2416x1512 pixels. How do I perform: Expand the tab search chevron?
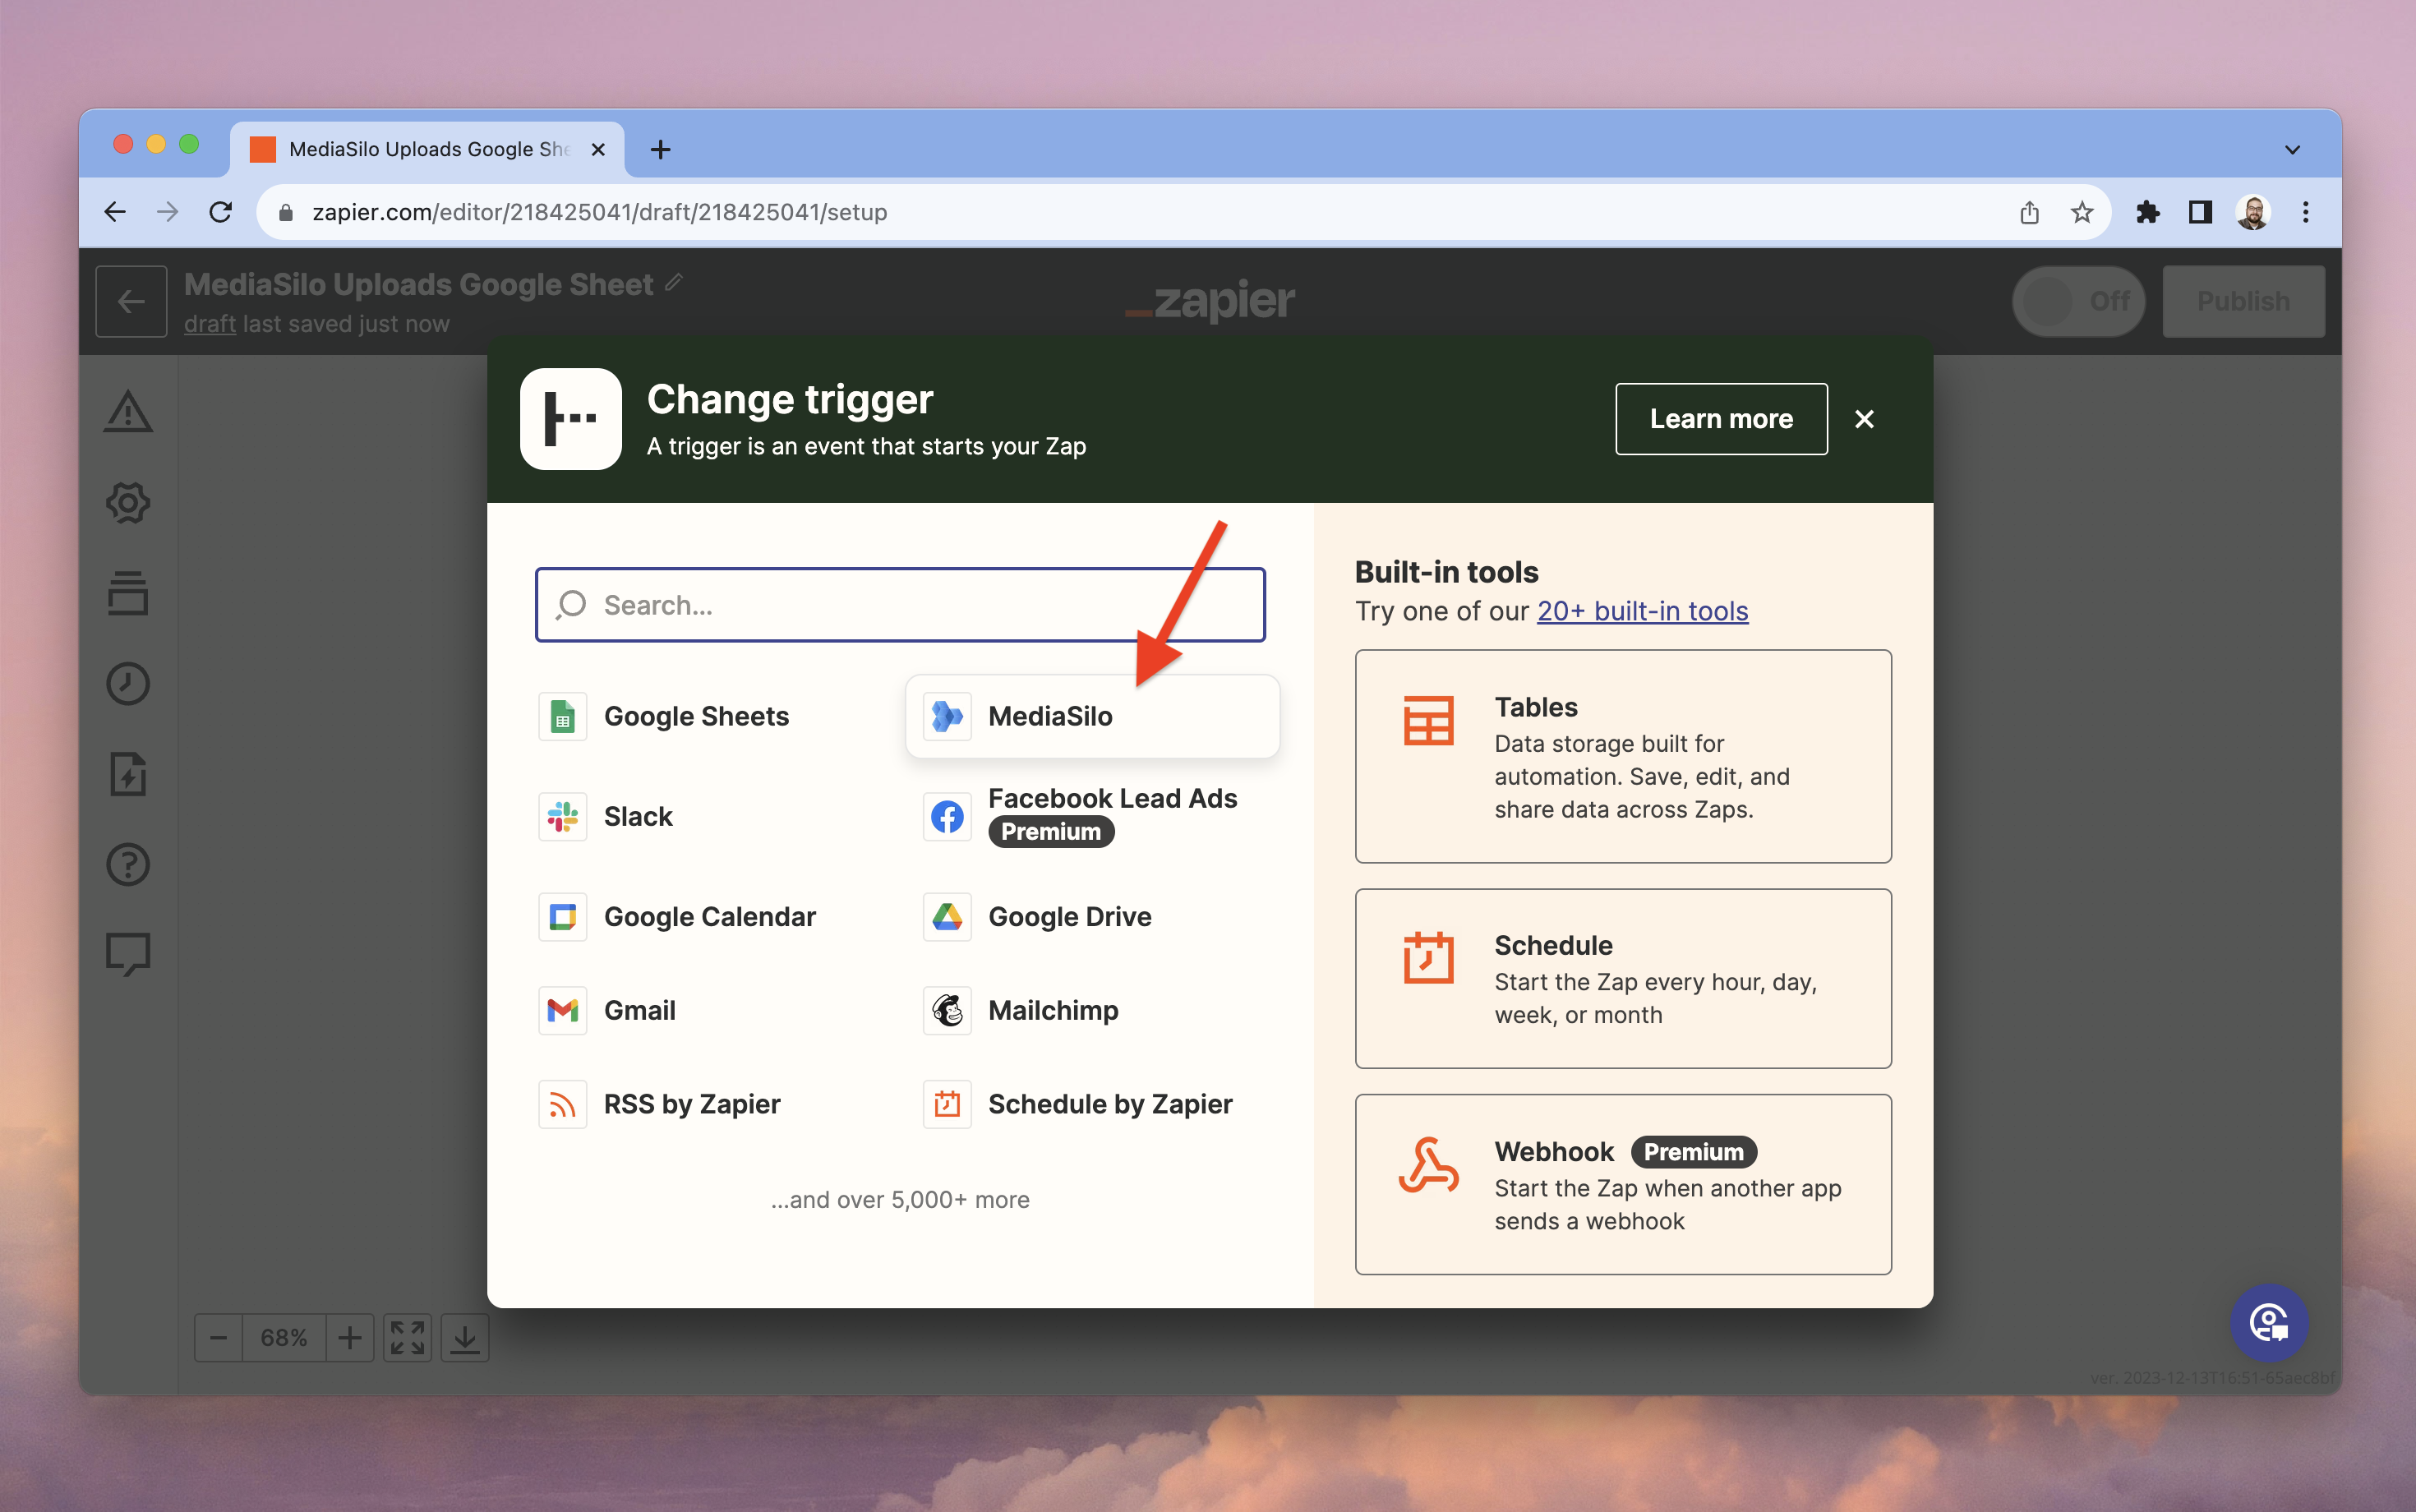tap(2293, 150)
